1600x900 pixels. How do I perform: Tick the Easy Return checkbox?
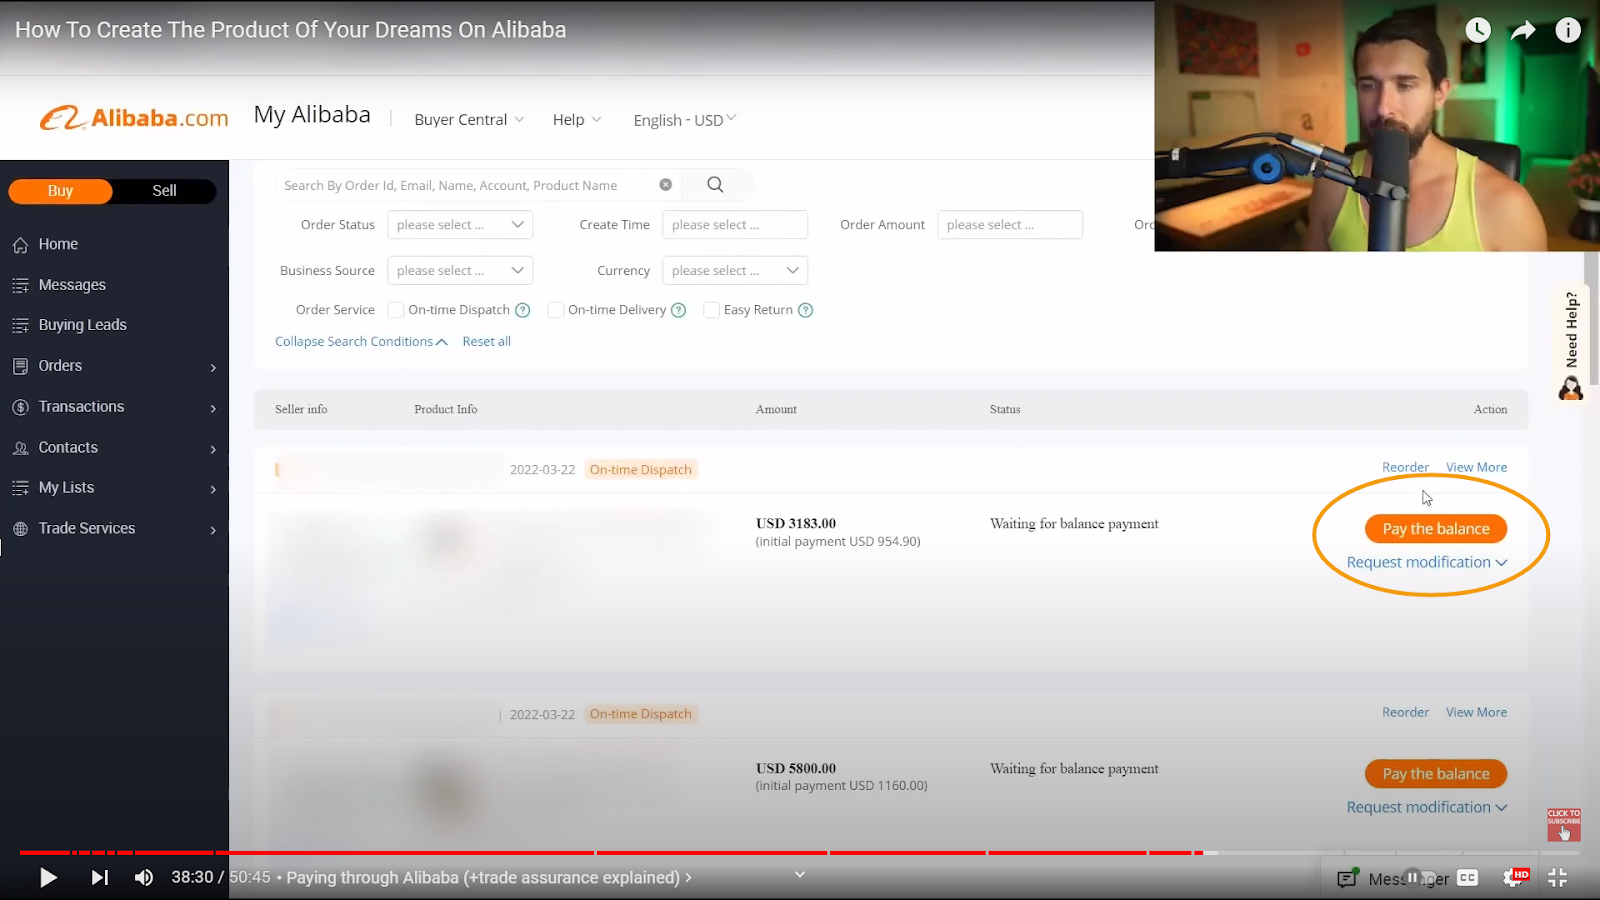[x=712, y=310]
